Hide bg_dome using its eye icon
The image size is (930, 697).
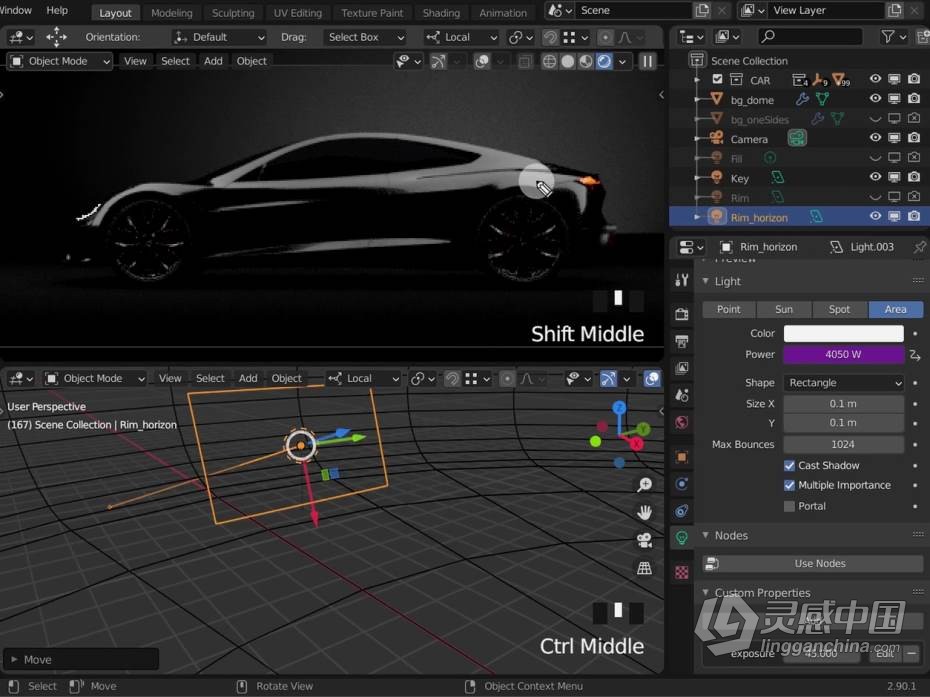[x=875, y=98]
